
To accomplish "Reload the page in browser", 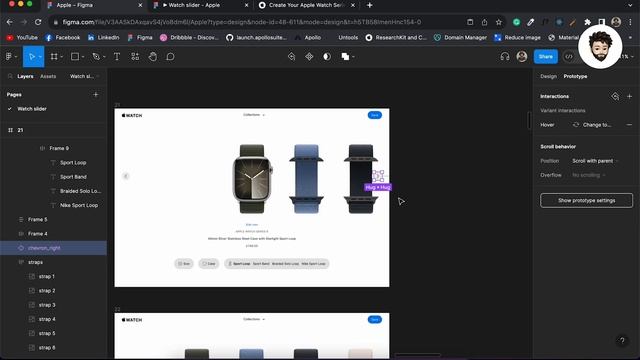I will point(38,22).
